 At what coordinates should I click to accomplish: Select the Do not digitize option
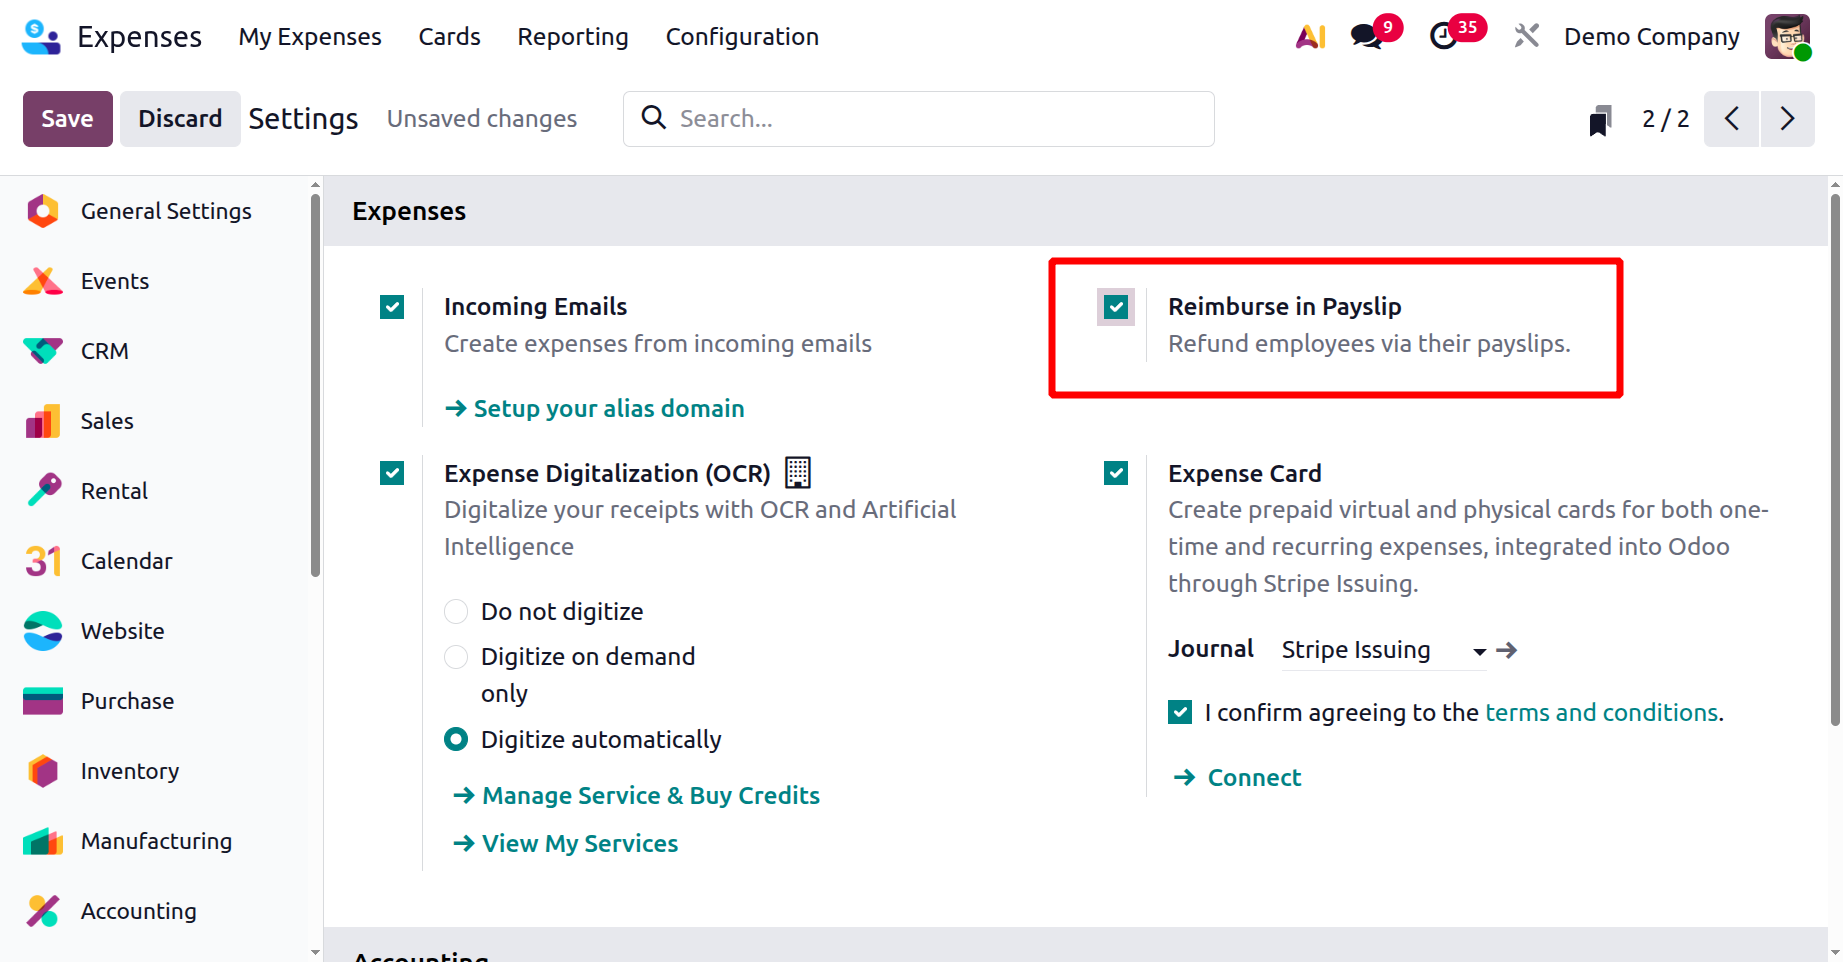(x=456, y=611)
